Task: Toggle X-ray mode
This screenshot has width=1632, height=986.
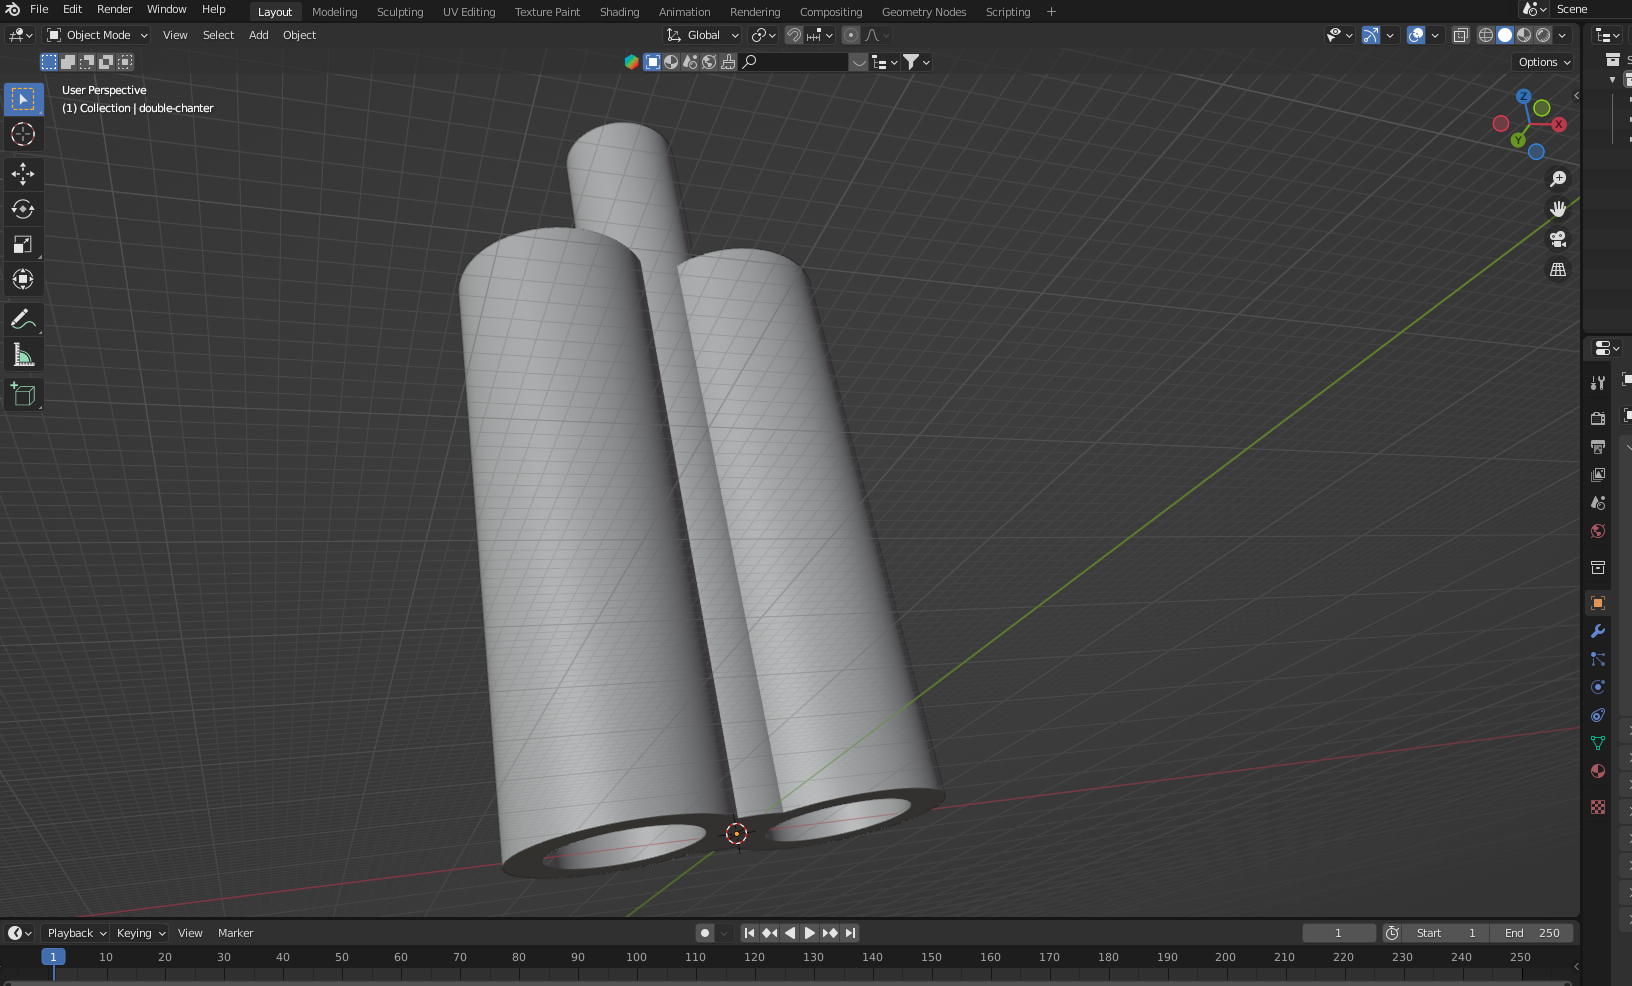Action: (x=1461, y=35)
